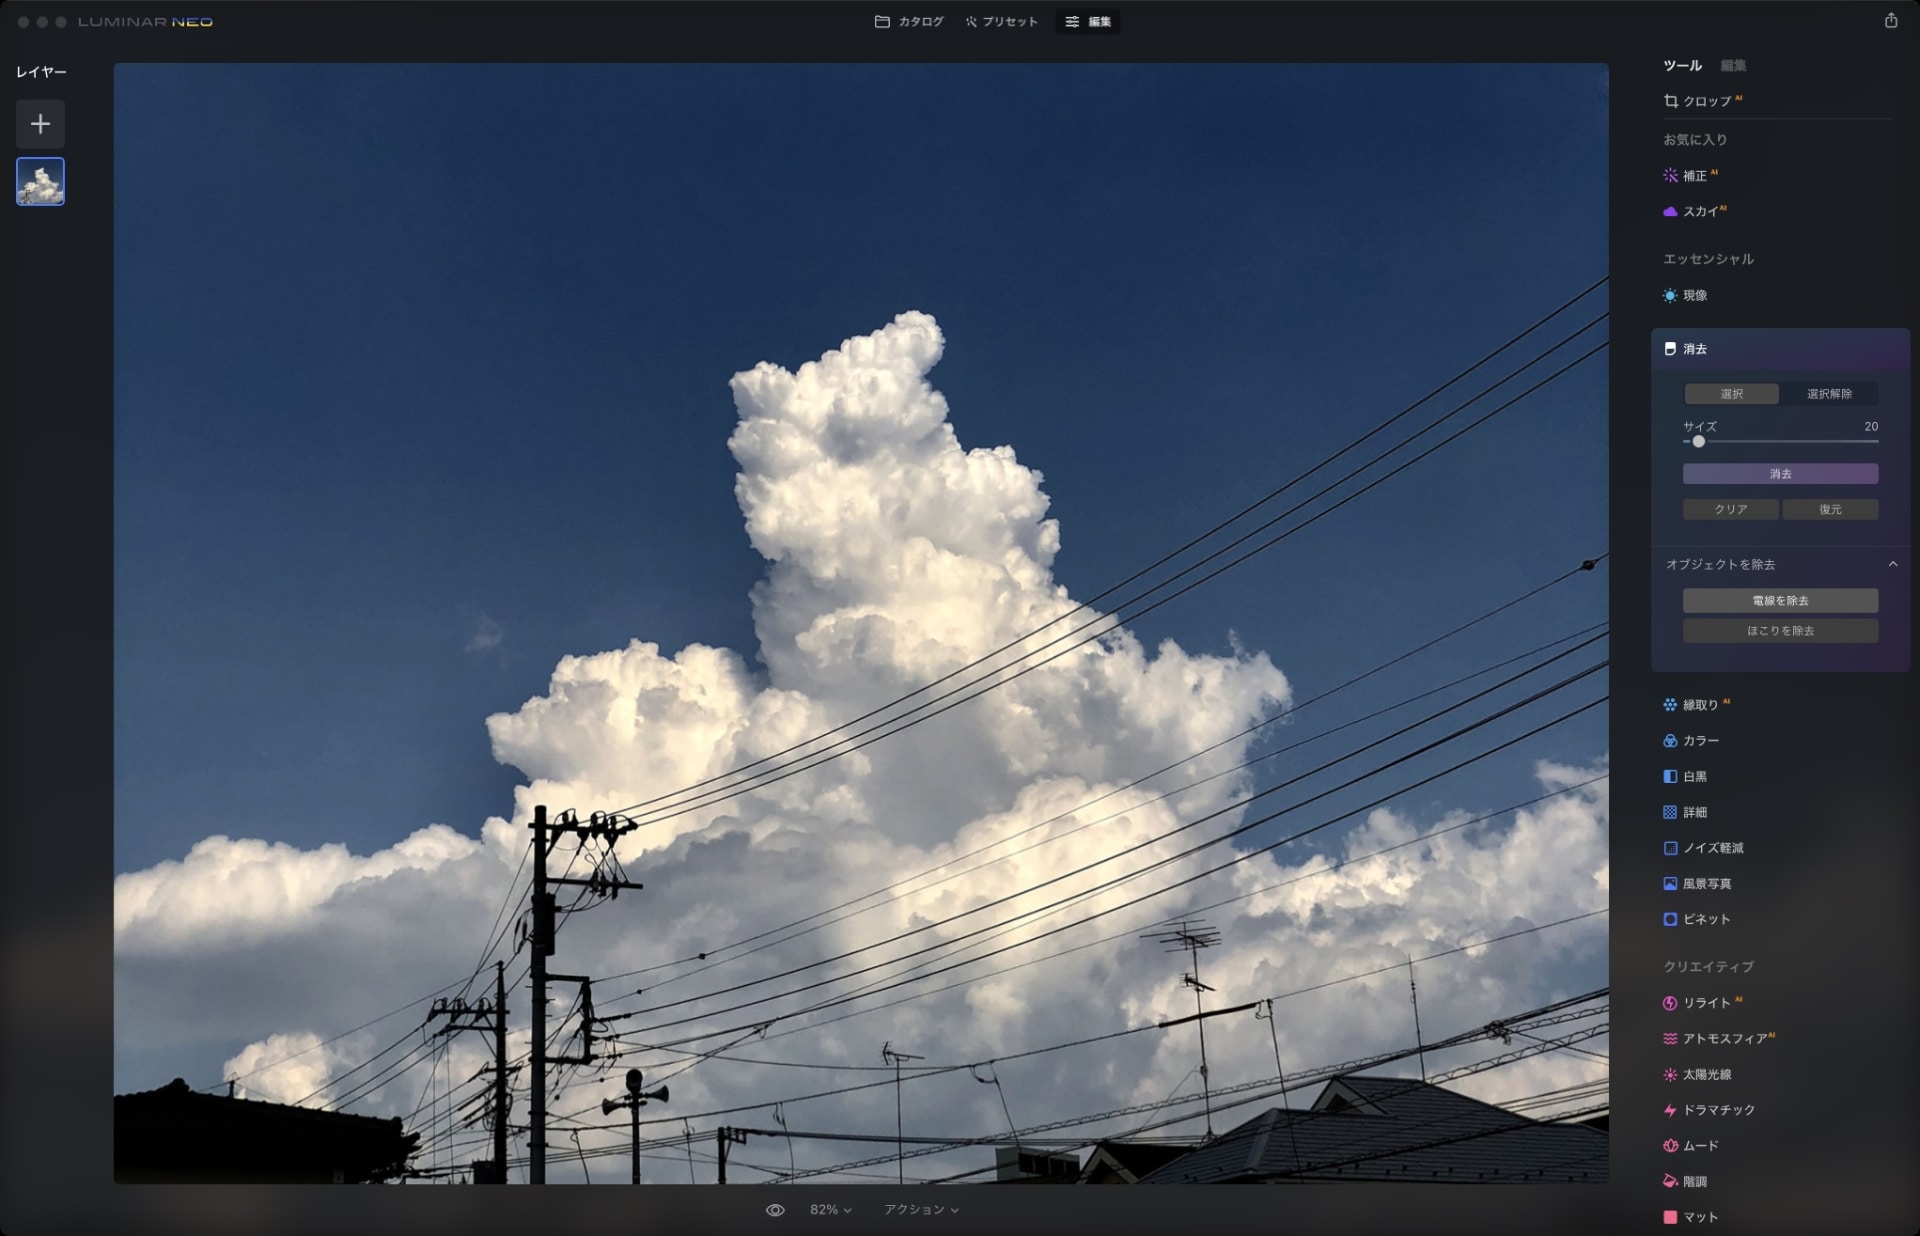The height and width of the screenshot is (1236, 1920).
Task: Add a new layer with plus button
Action: 40,124
